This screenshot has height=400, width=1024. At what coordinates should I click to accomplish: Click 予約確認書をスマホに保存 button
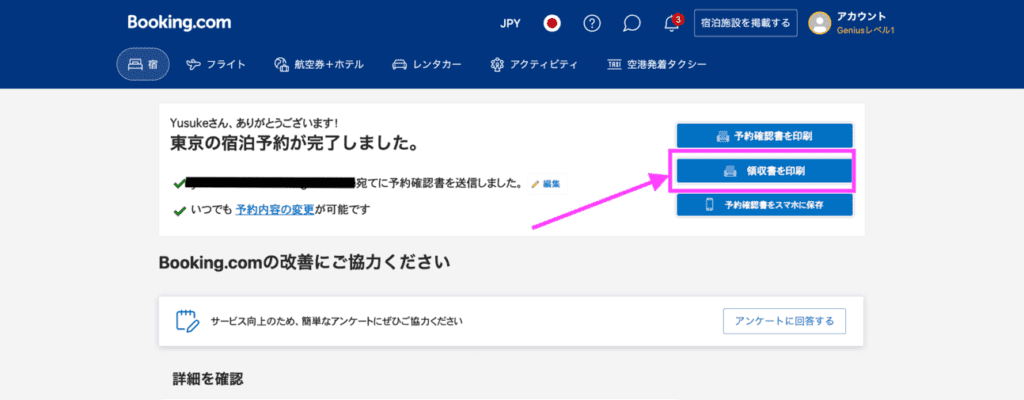765,205
